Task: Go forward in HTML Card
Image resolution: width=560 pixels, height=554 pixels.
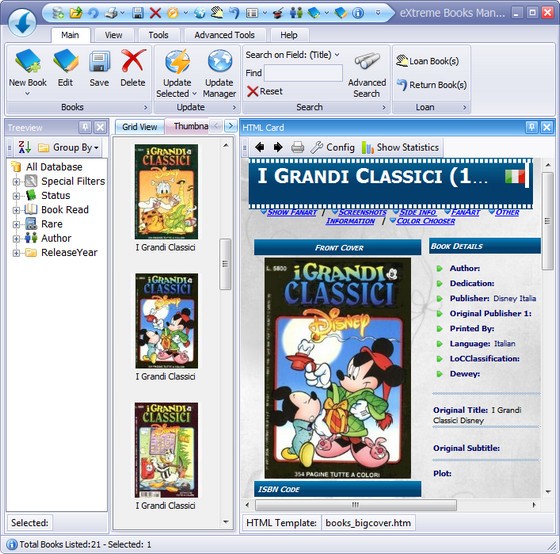Action: (x=278, y=147)
